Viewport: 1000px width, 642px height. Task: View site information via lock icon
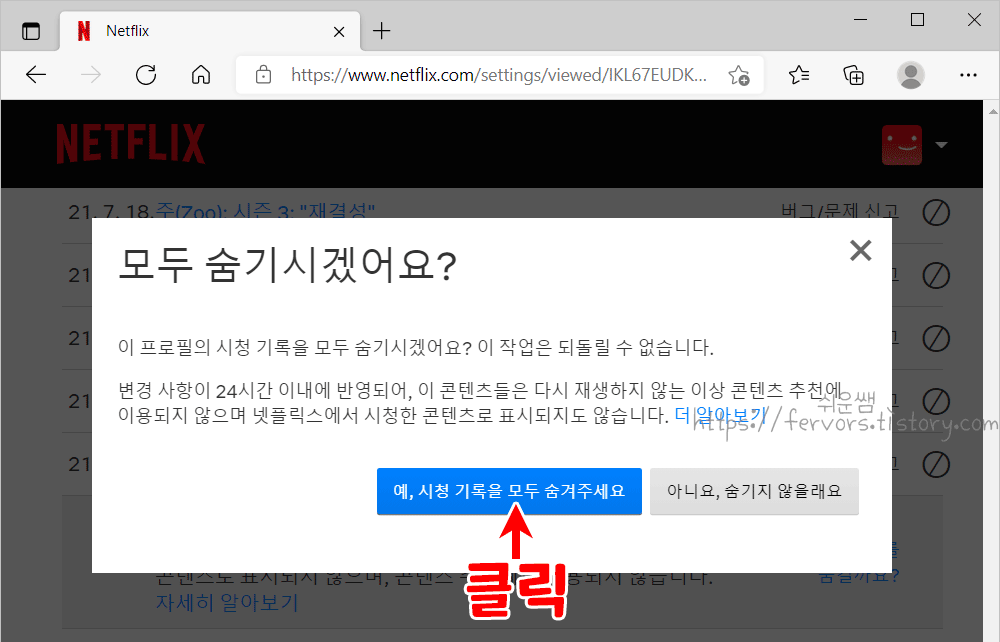click(x=263, y=75)
